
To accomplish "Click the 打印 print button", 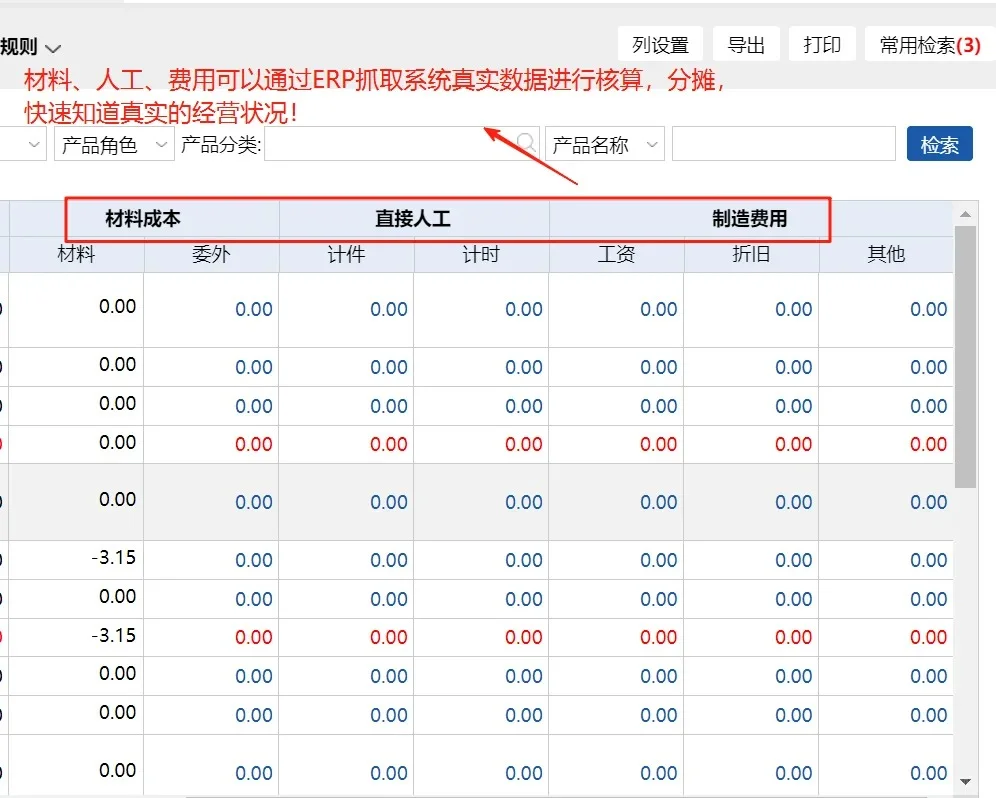I will pyautogui.click(x=822, y=43).
